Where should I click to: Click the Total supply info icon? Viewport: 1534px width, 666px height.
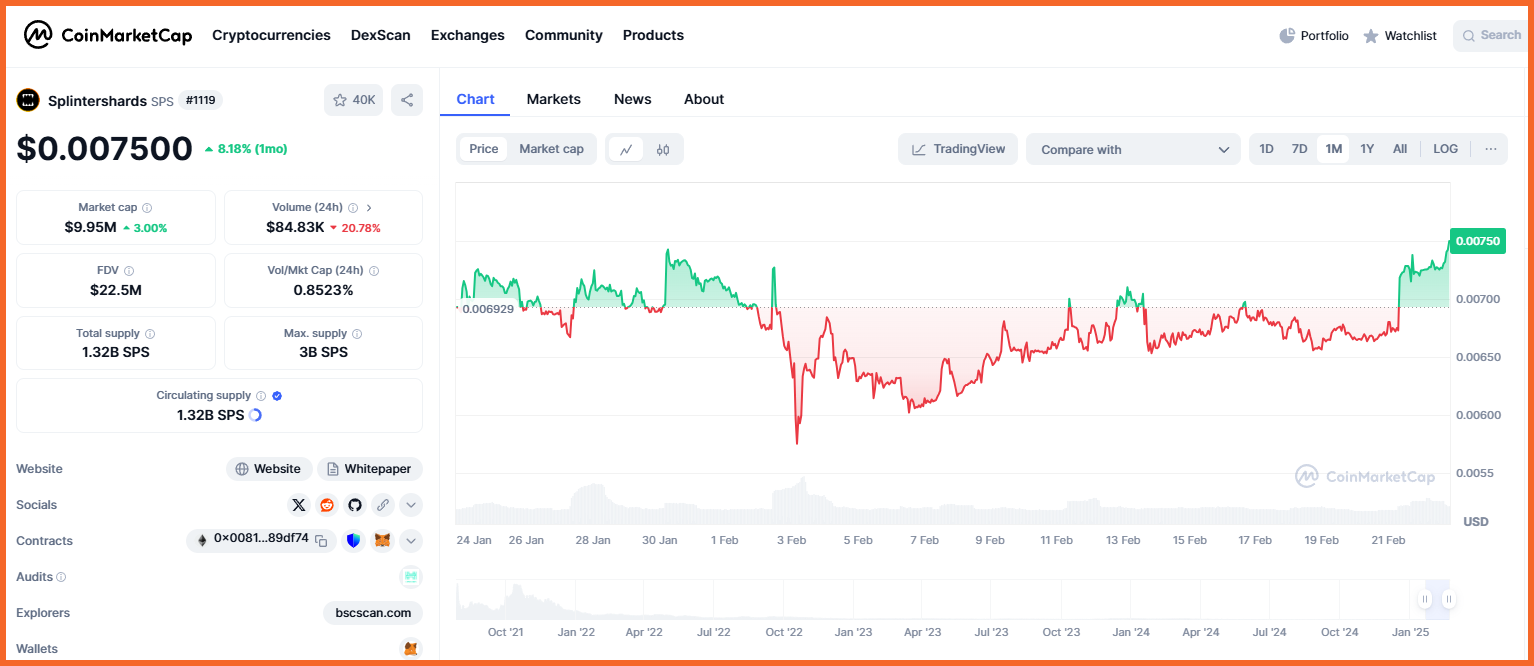pos(150,334)
